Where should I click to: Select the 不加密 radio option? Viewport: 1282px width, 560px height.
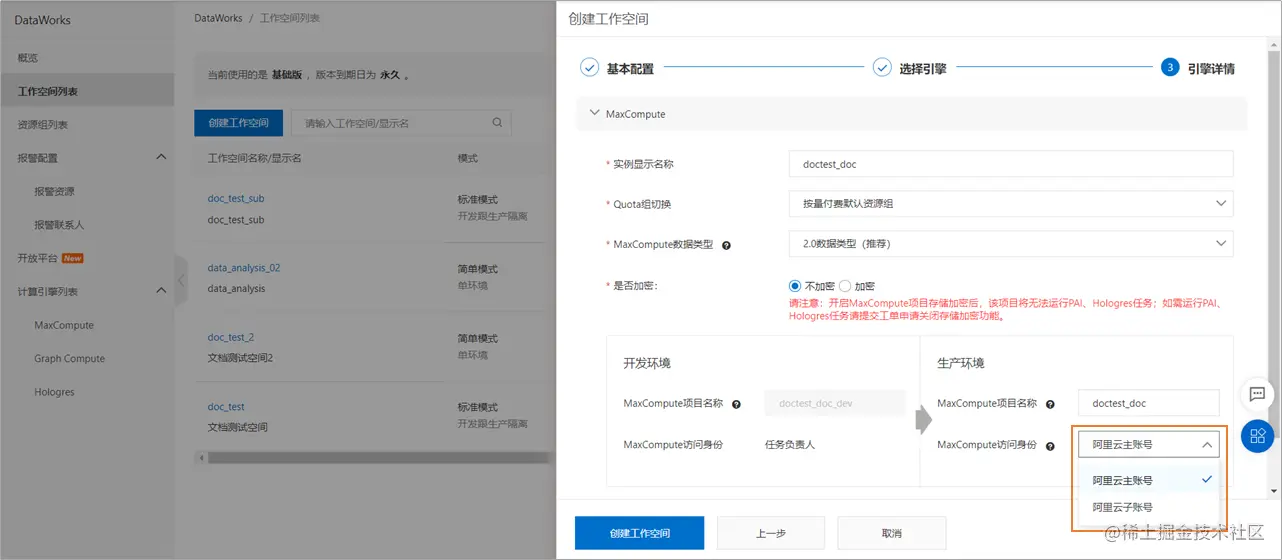tap(795, 286)
